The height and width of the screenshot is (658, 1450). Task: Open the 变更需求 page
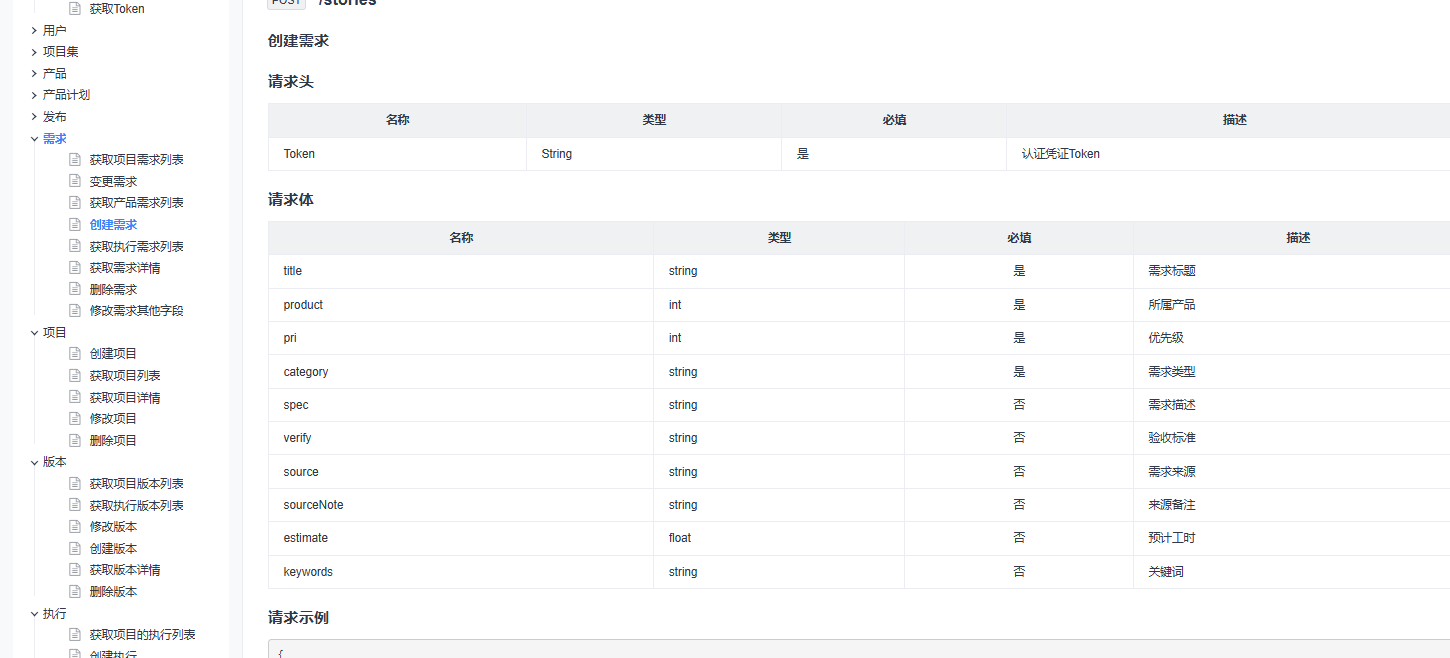click(x=113, y=182)
